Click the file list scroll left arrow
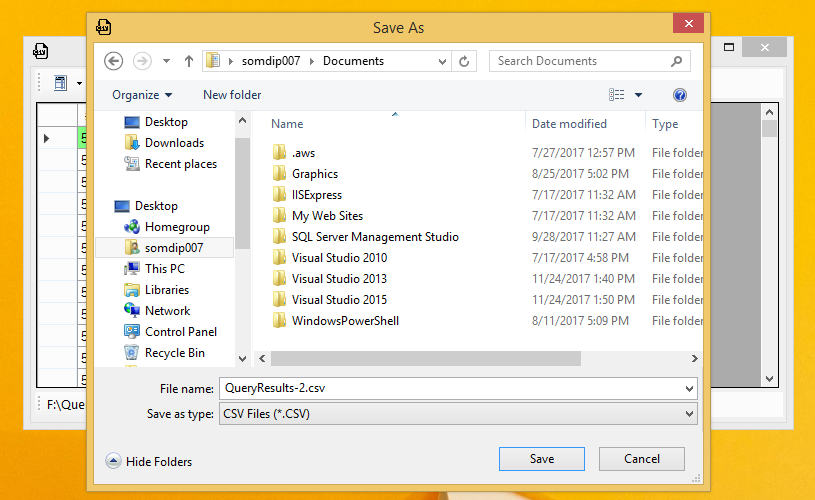 coord(262,359)
